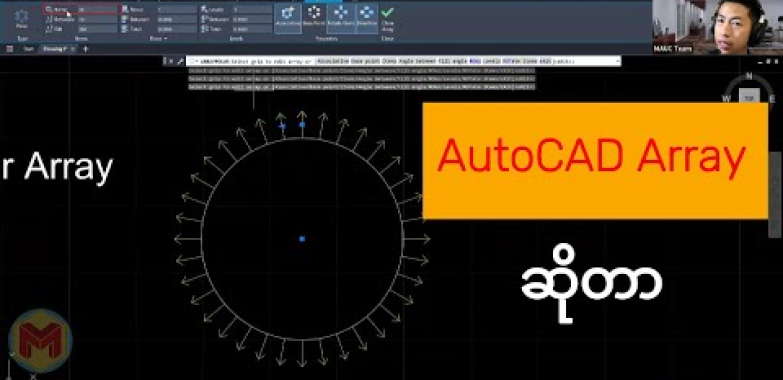This screenshot has height=380, width=783.
Task: Choose the ROWs command line option
Action: pos(474,61)
